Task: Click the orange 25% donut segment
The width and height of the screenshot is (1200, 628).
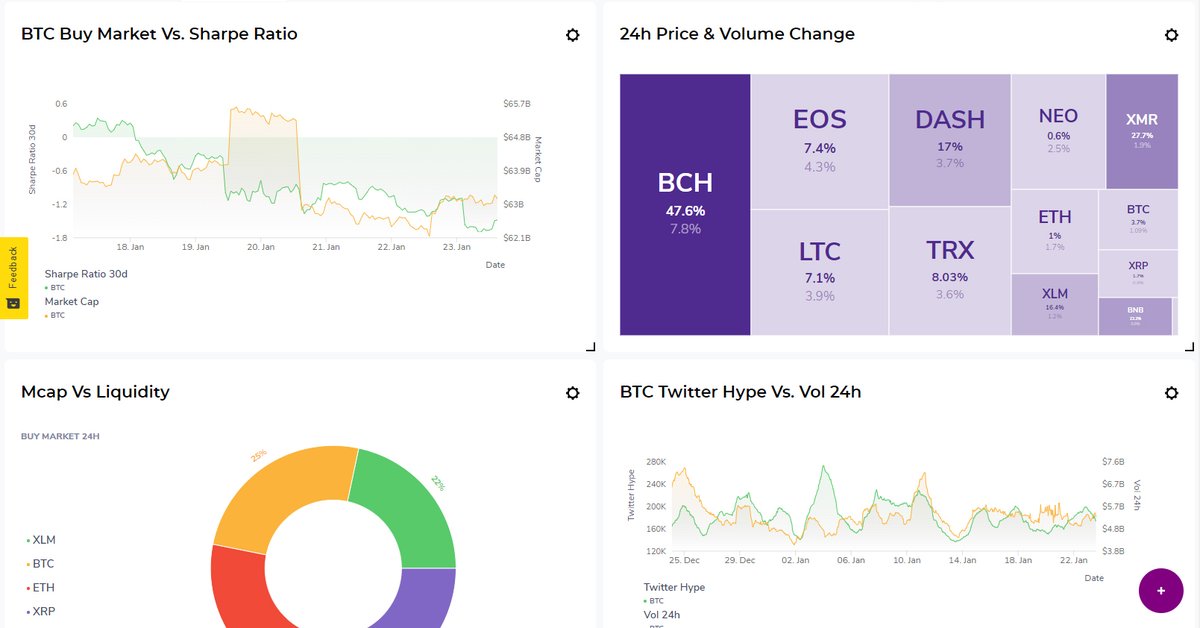Action: [x=280, y=495]
